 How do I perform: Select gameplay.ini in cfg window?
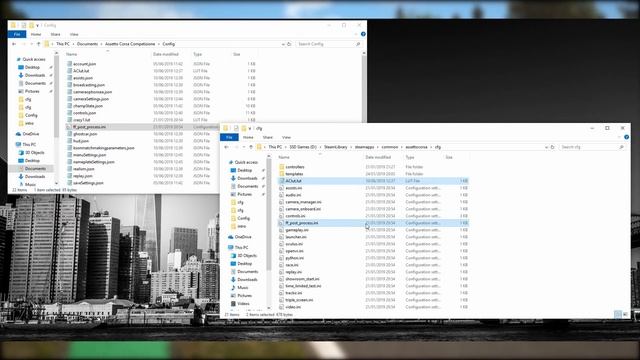pos(297,230)
